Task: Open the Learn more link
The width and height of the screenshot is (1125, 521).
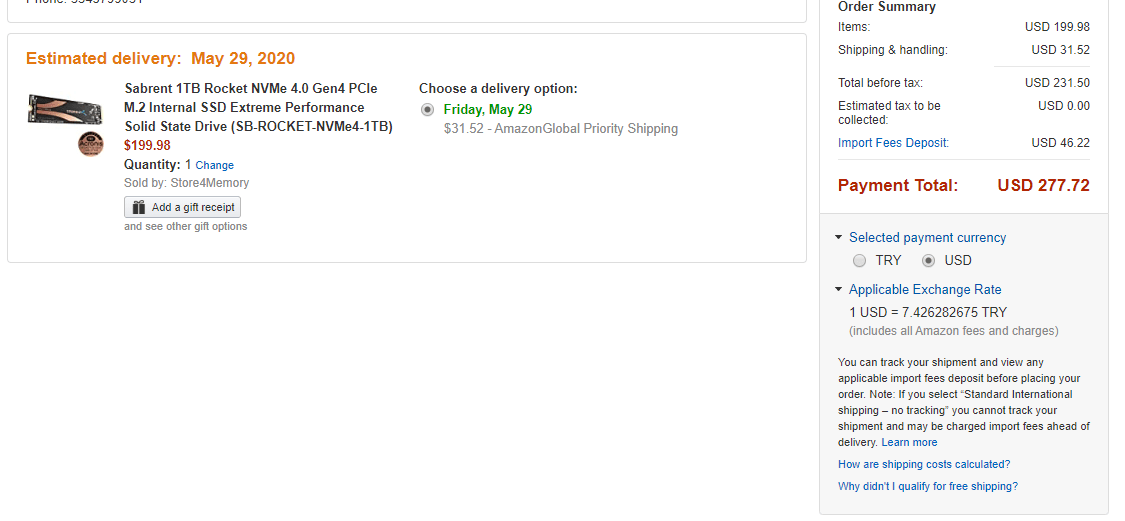Action: point(909,442)
